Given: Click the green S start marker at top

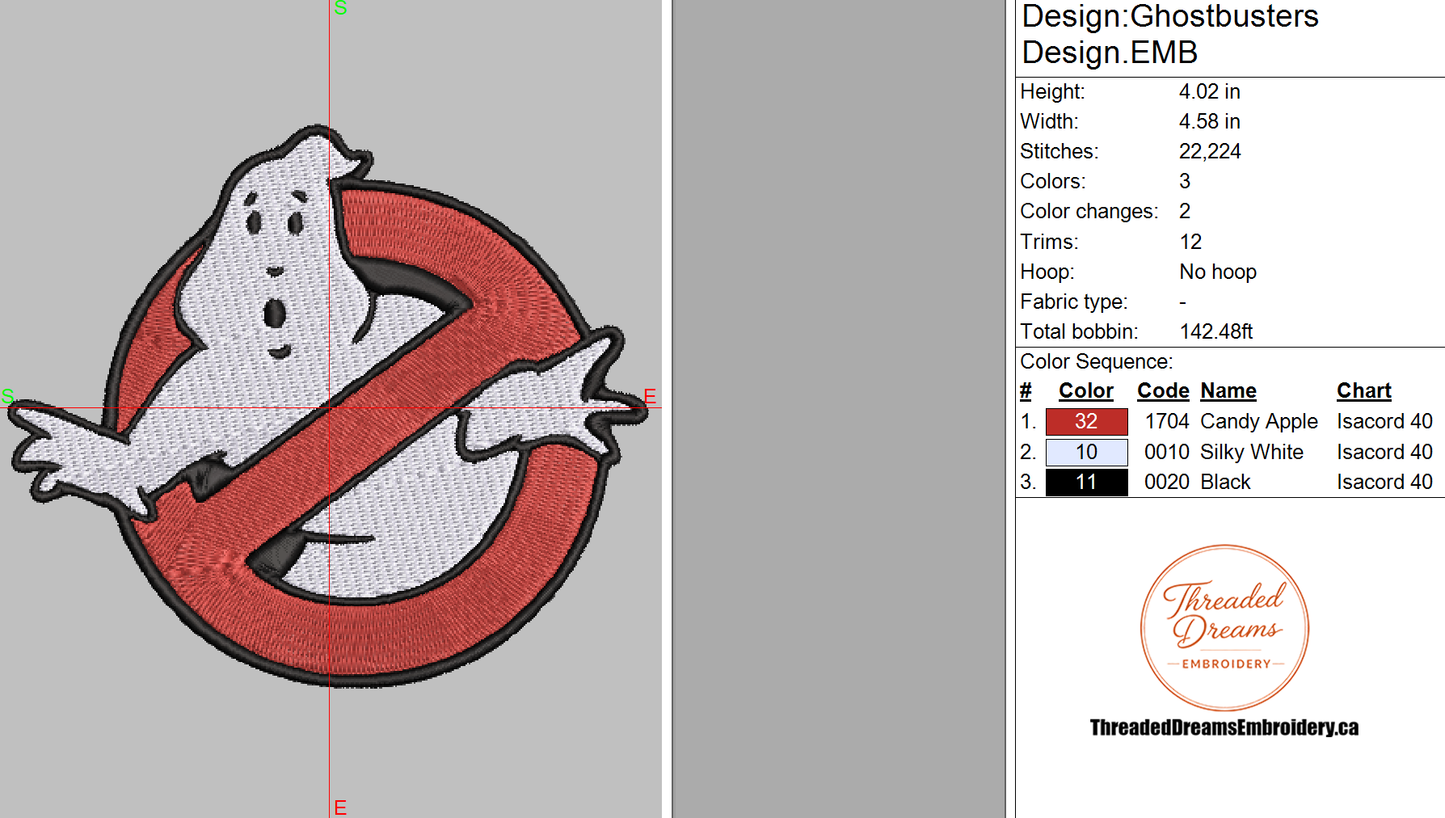Looking at the screenshot, I should (340, 9).
